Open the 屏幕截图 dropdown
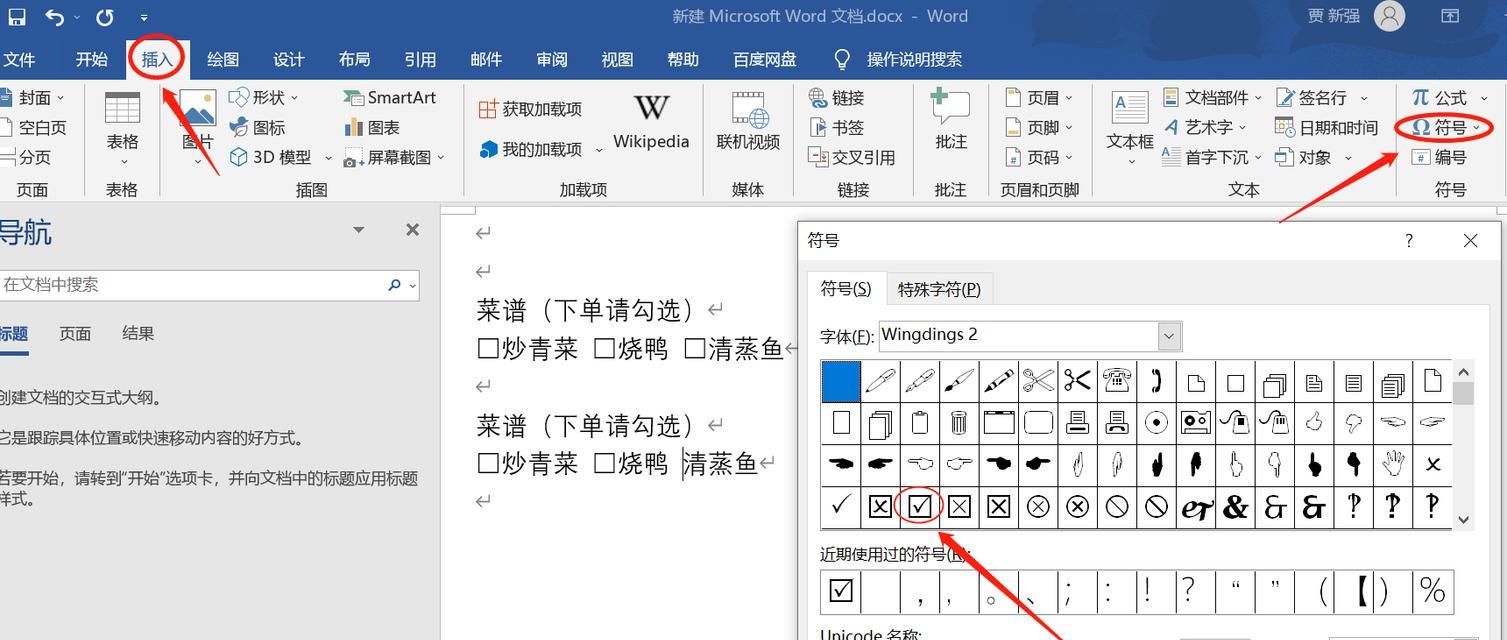The height and width of the screenshot is (640, 1507). (x=394, y=158)
